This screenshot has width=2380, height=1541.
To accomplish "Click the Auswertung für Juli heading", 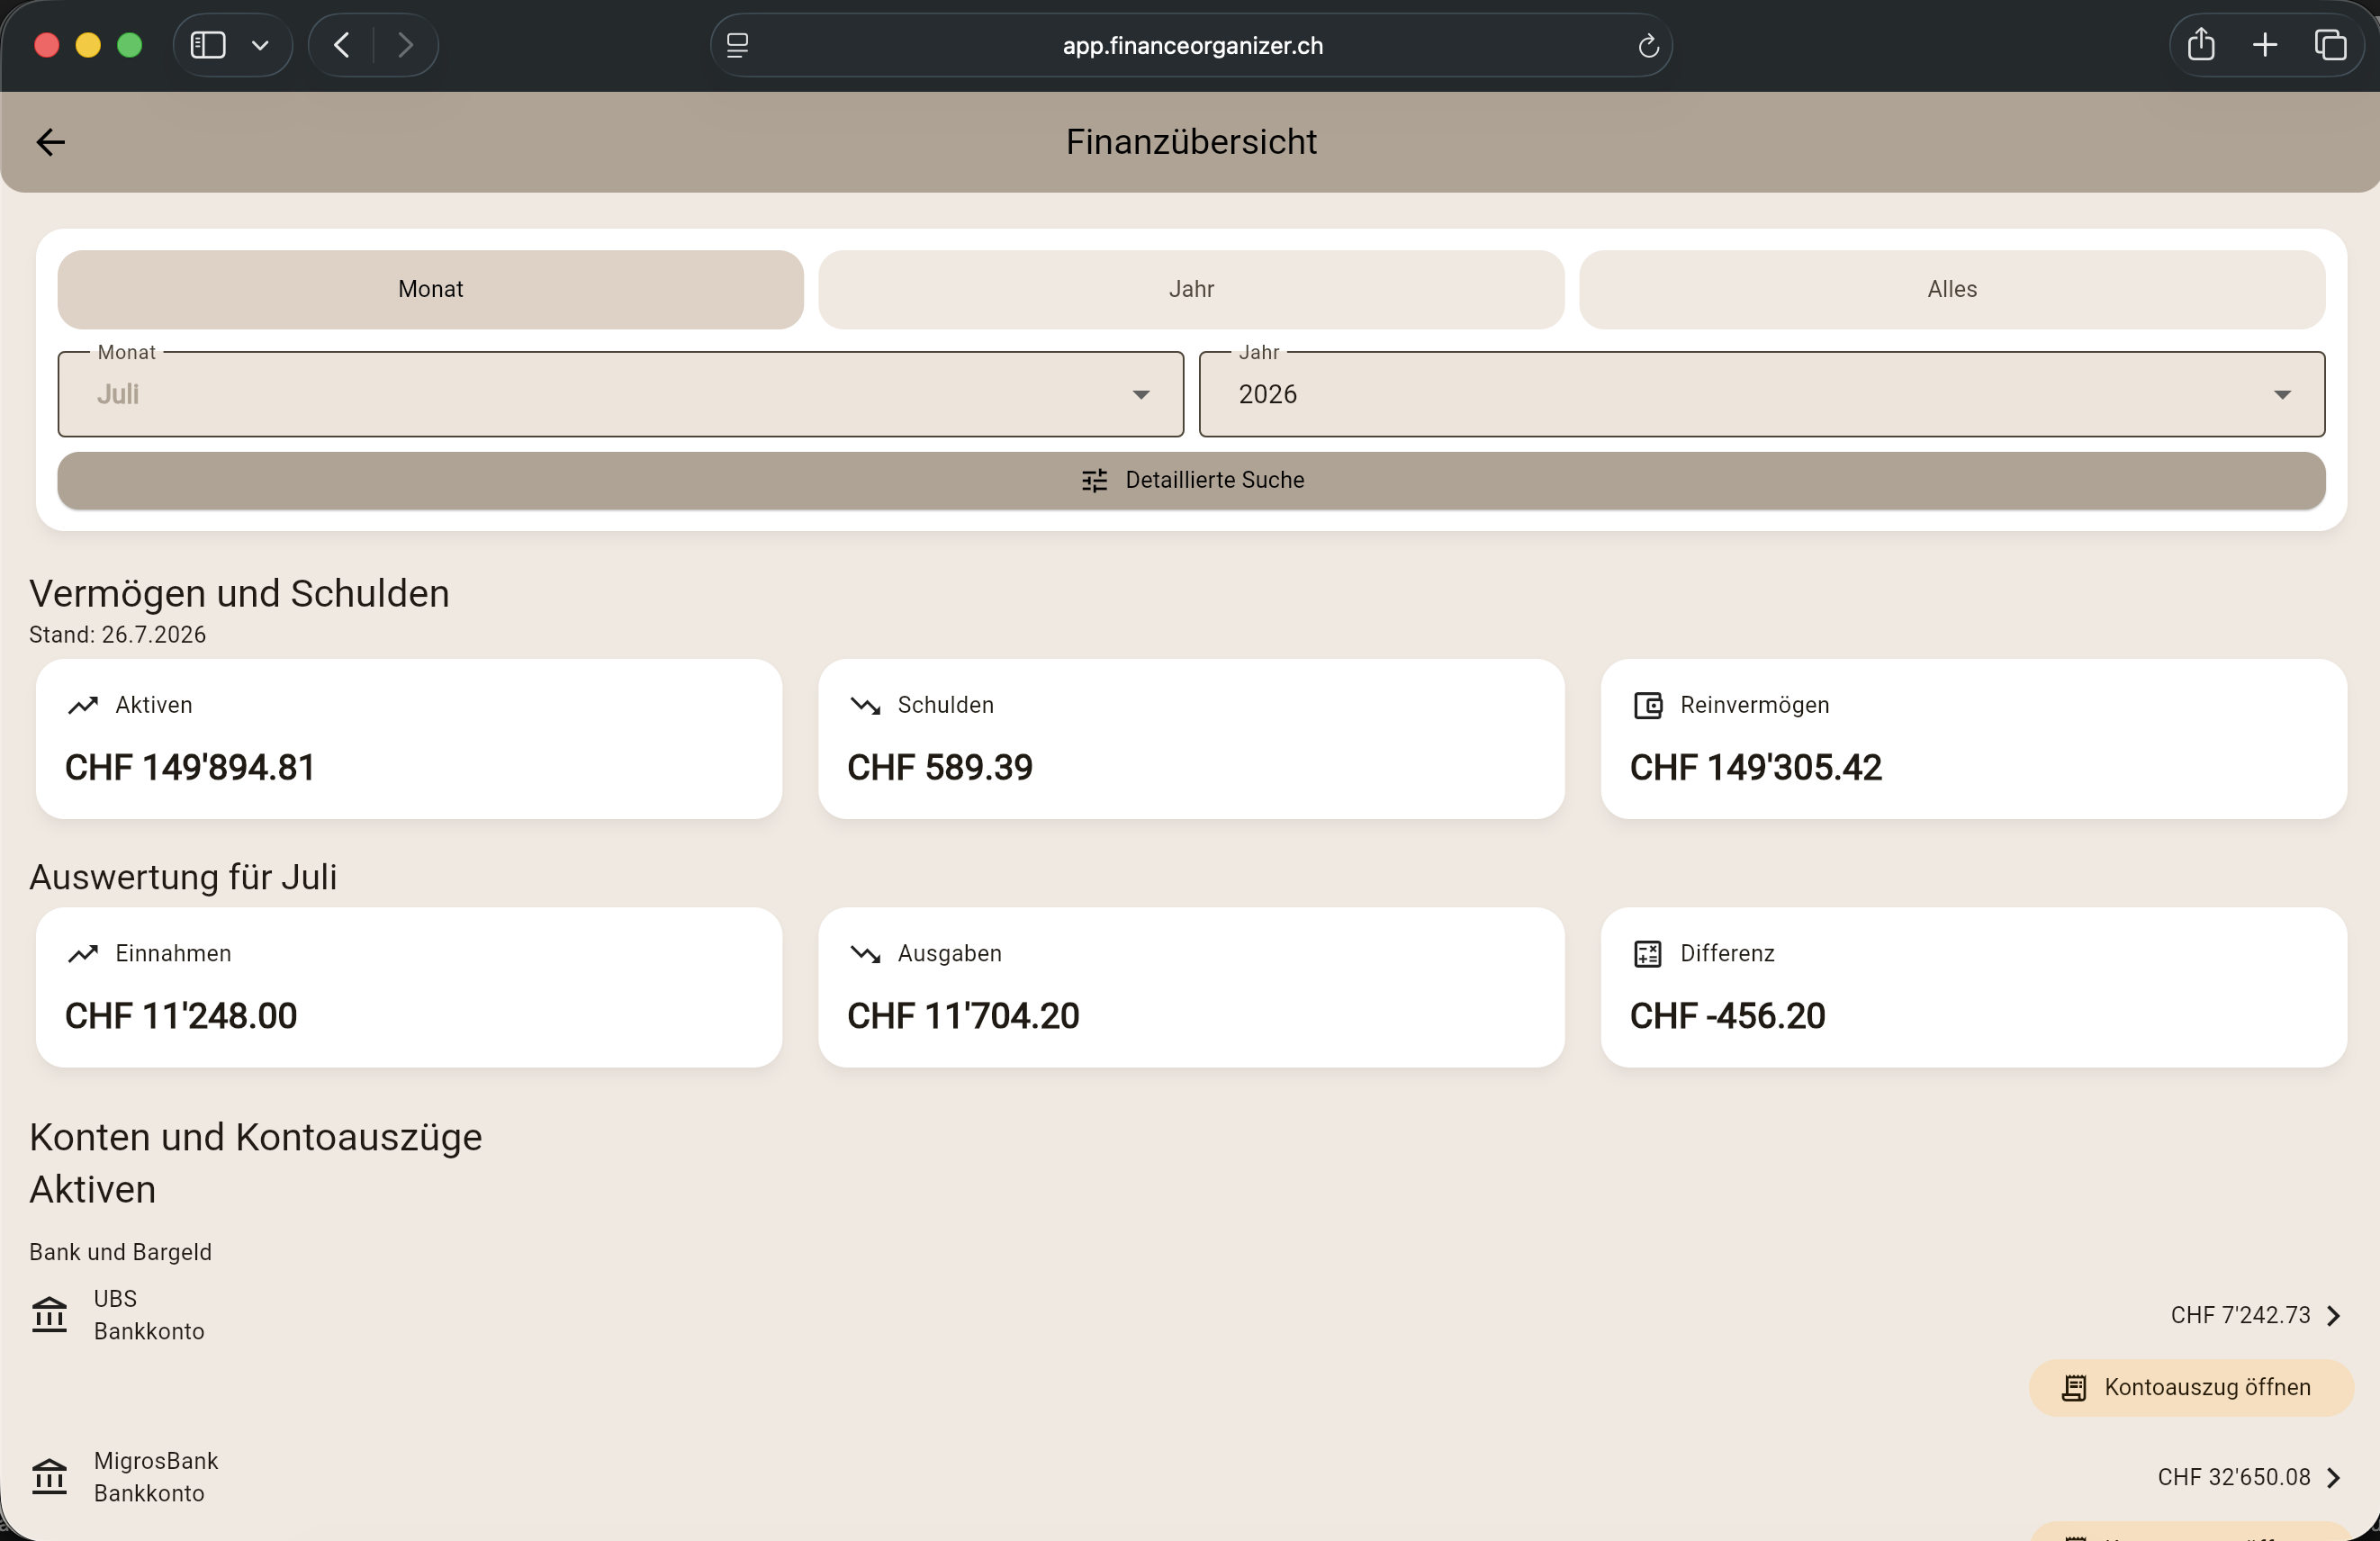I will point(183,877).
